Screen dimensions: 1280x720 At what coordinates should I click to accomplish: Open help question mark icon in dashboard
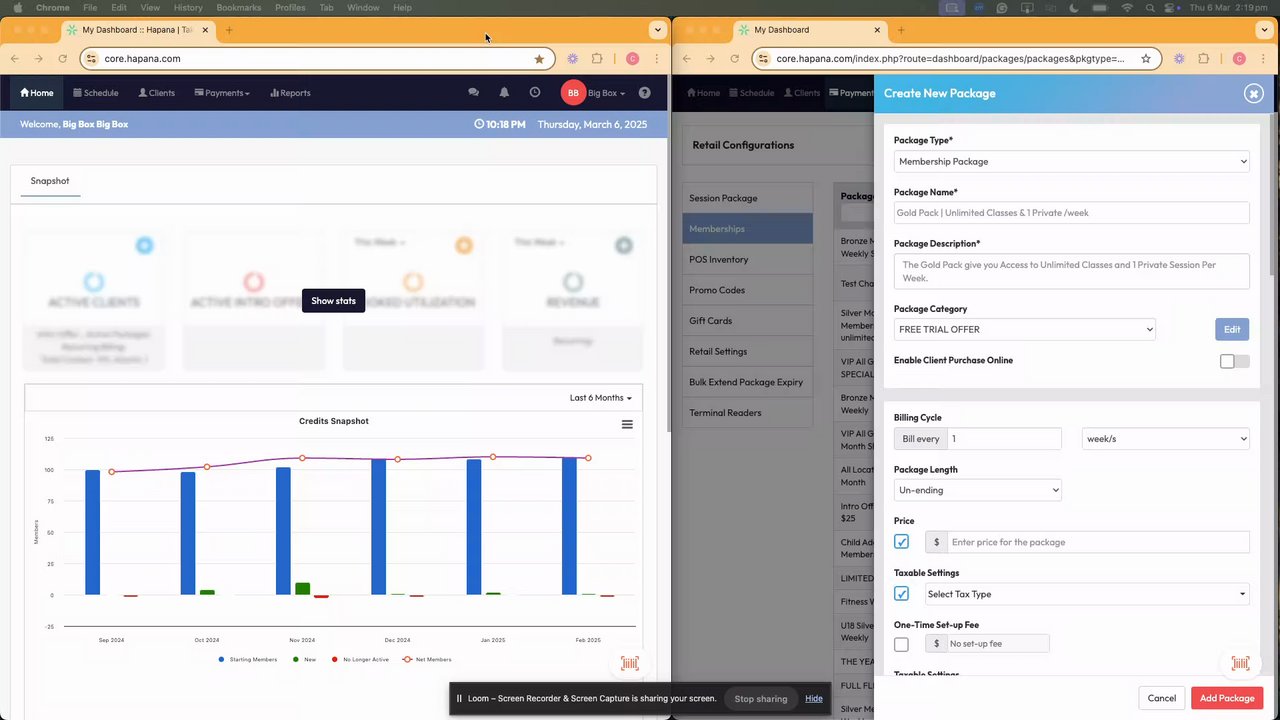[x=644, y=92]
